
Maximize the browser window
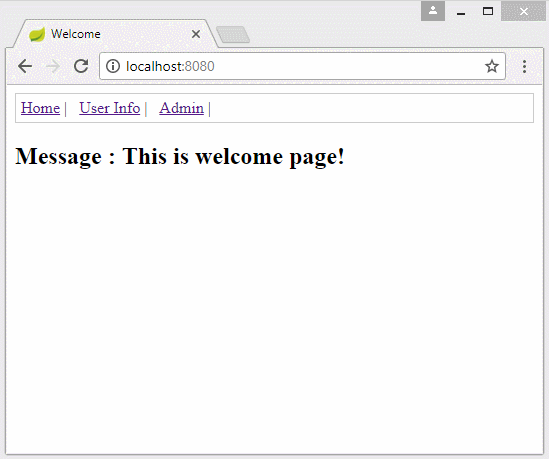tap(488, 12)
